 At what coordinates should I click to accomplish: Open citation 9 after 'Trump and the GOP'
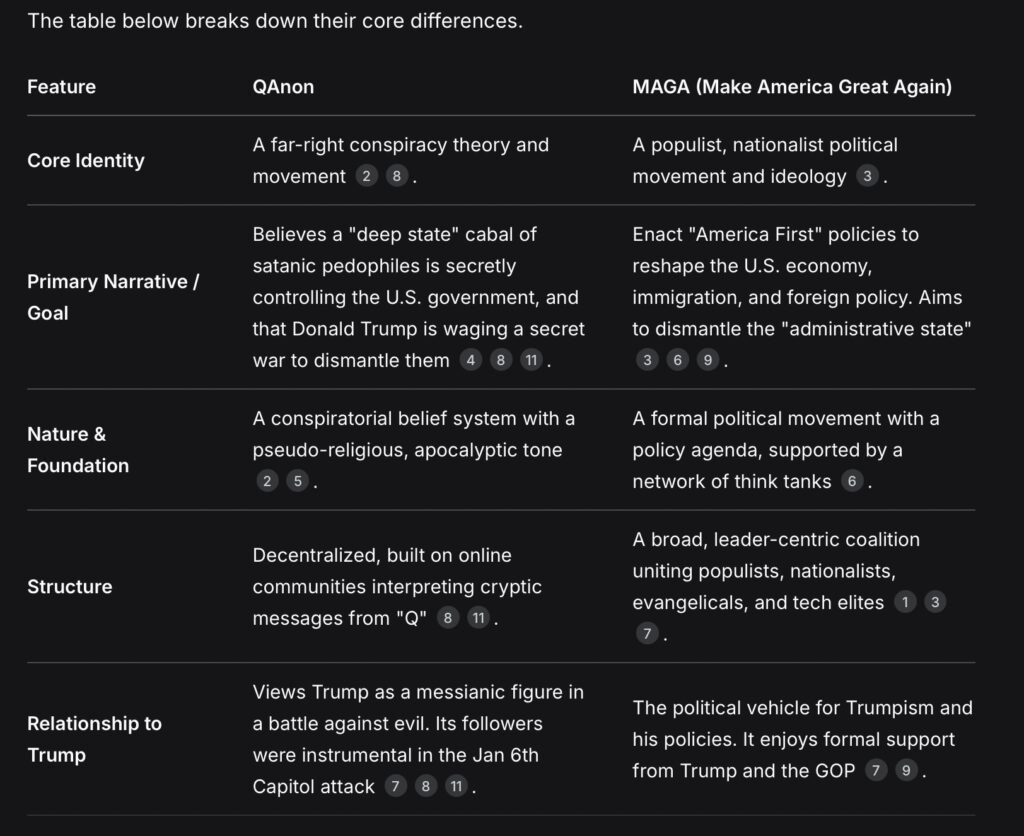click(x=906, y=771)
